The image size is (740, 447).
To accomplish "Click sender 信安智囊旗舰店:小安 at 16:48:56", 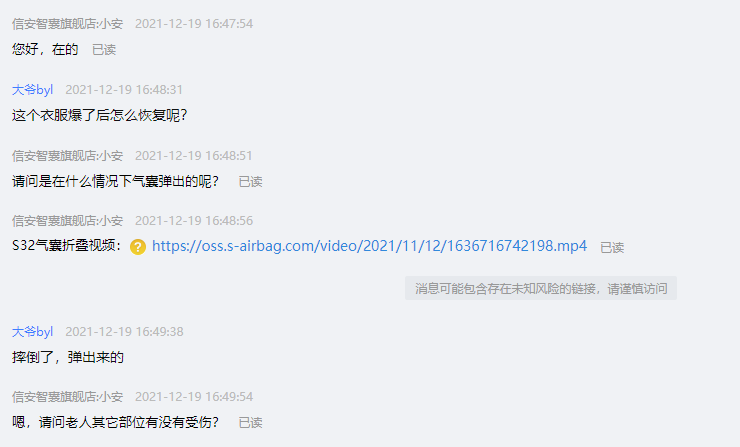I will pyautogui.click(x=67, y=220).
